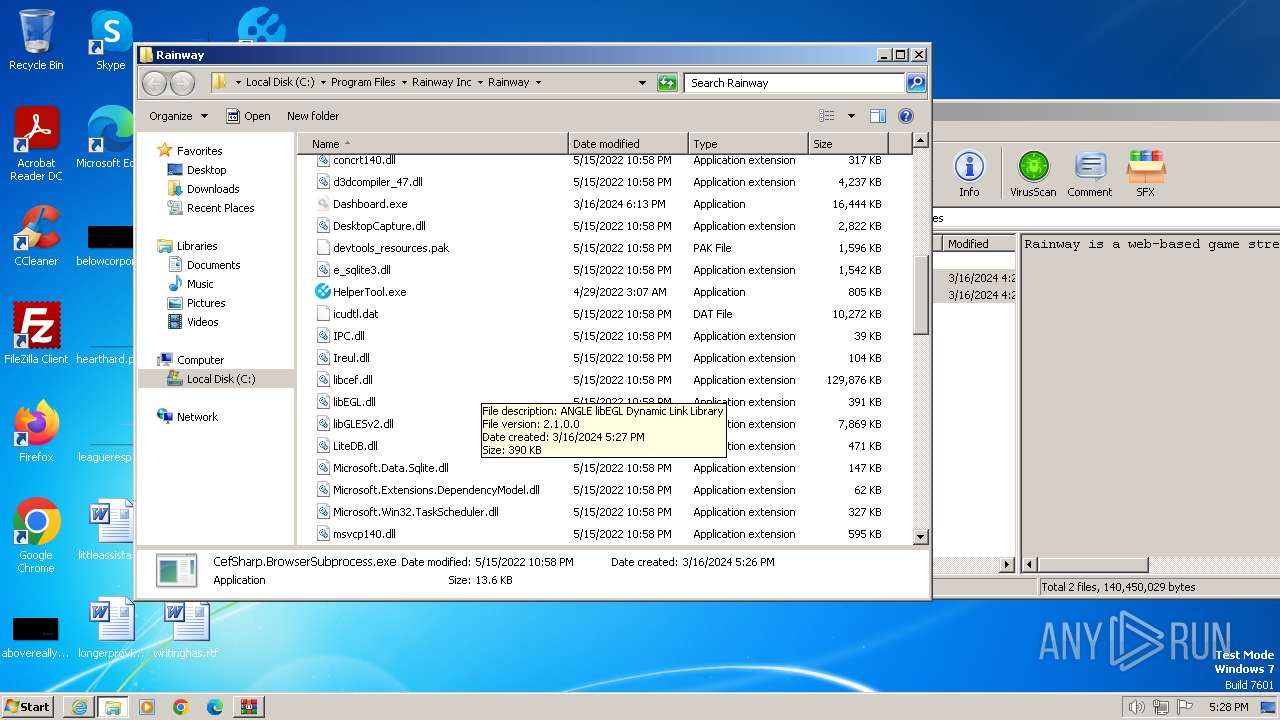1280x720 pixels.
Task: Open Chrome from the taskbar
Action: click(181, 707)
